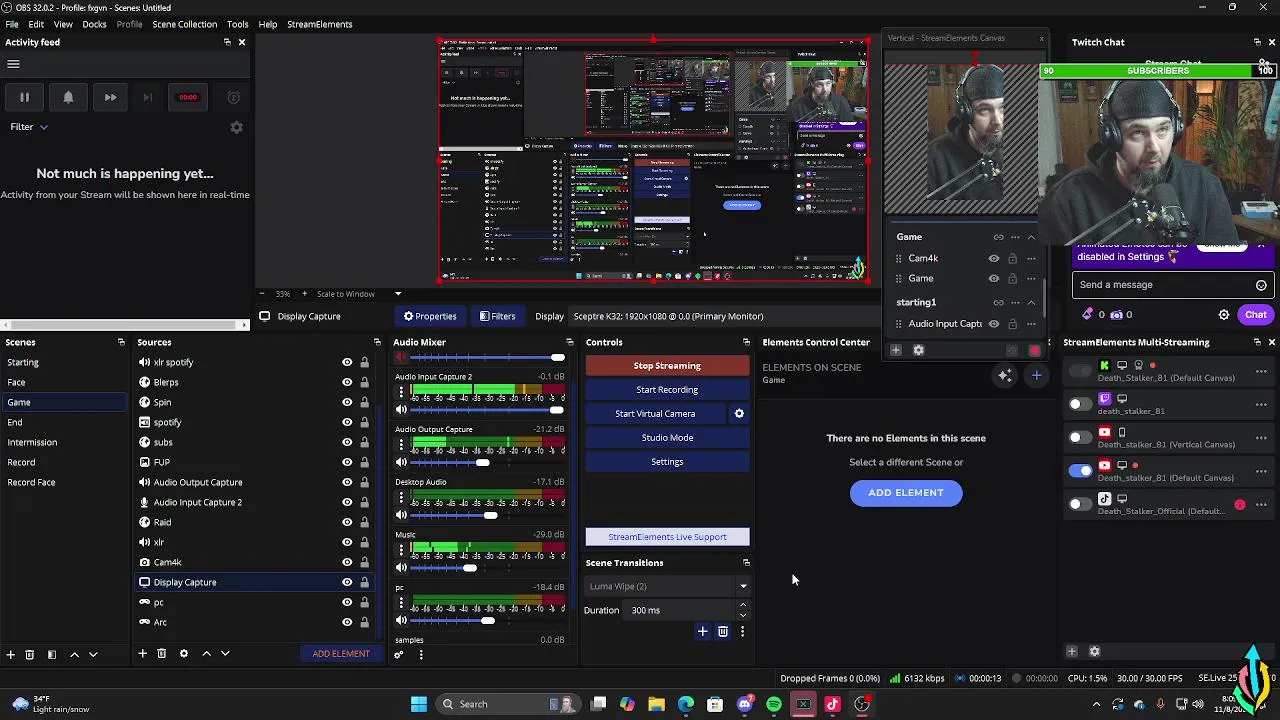Delete the selected source
The image size is (1280, 720).
click(x=161, y=653)
